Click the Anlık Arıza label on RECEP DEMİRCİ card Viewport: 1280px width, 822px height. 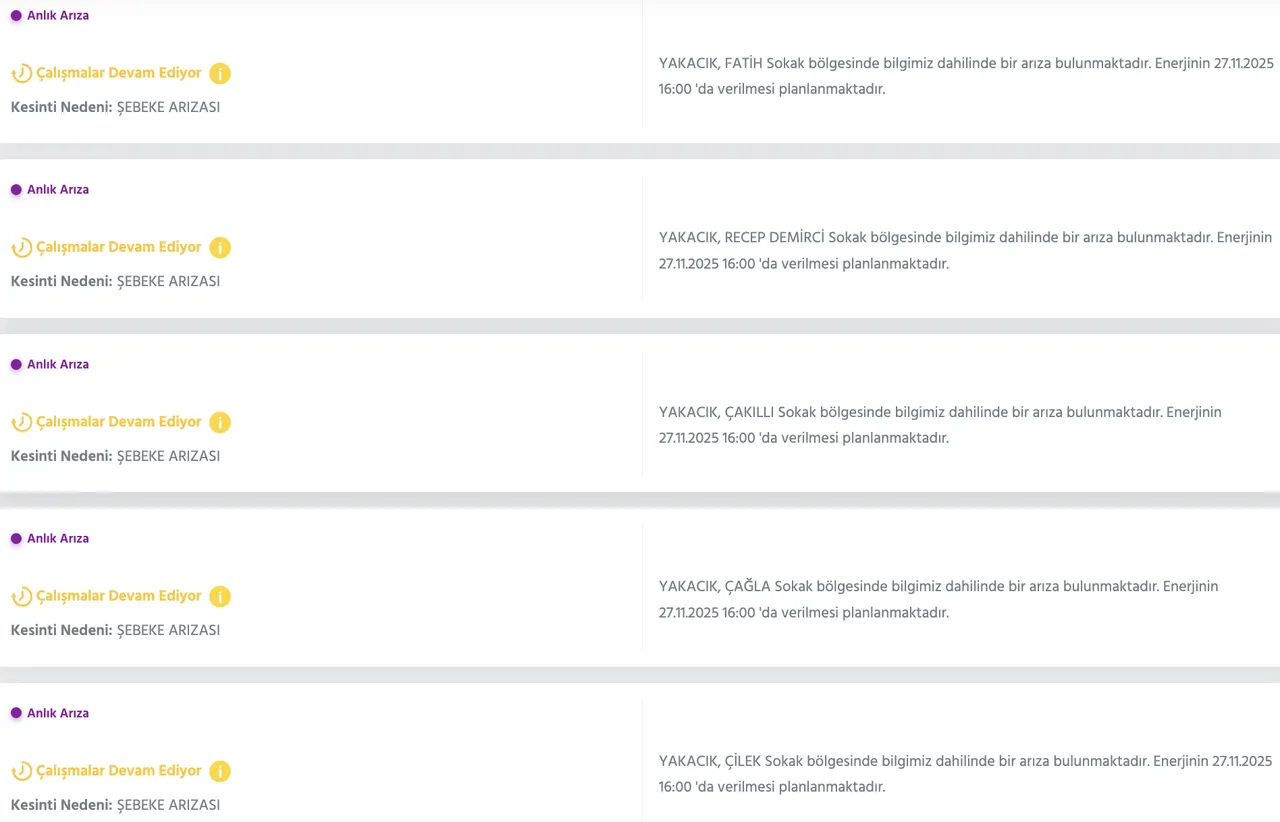click(58, 190)
